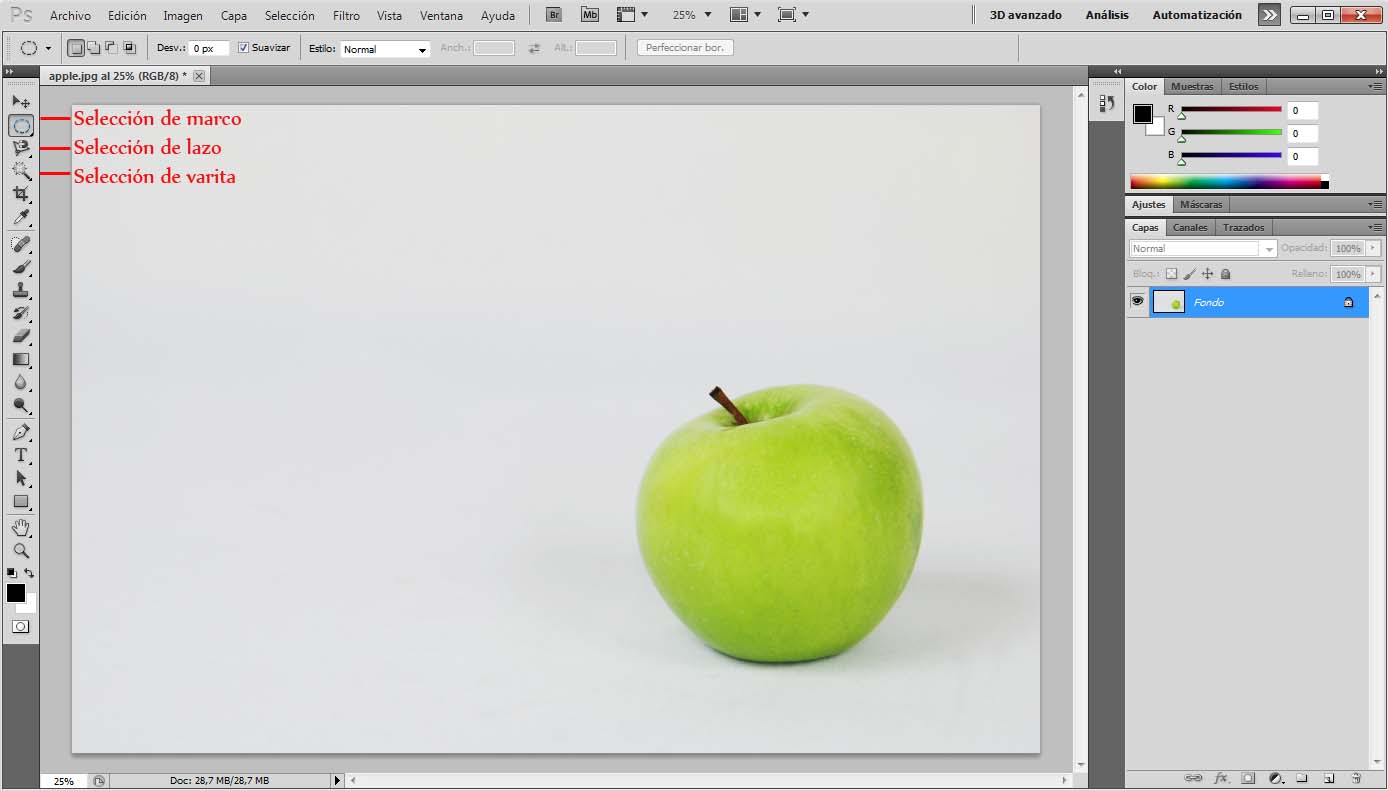Delete layer using trash icon
This screenshot has width=1388, height=791.
pyautogui.click(x=1355, y=777)
